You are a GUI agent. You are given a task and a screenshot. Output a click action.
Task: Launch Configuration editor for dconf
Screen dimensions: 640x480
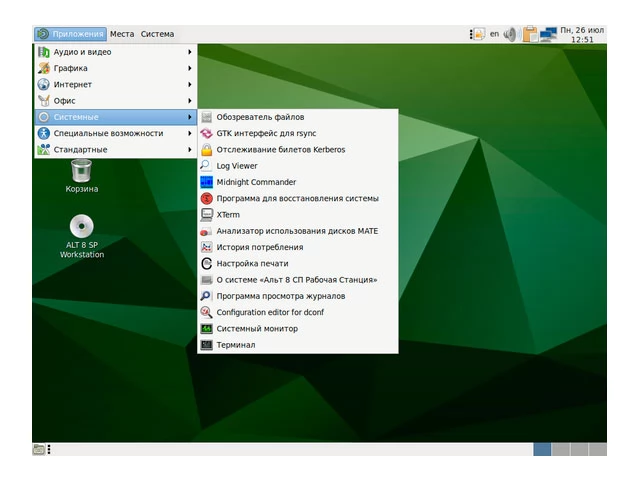tap(270, 312)
